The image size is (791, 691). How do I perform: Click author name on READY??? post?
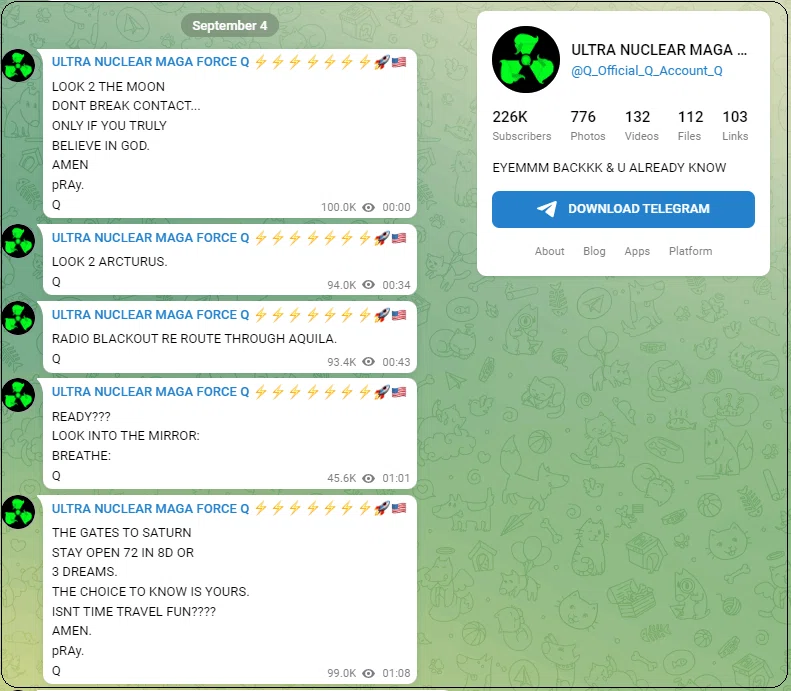229,392
